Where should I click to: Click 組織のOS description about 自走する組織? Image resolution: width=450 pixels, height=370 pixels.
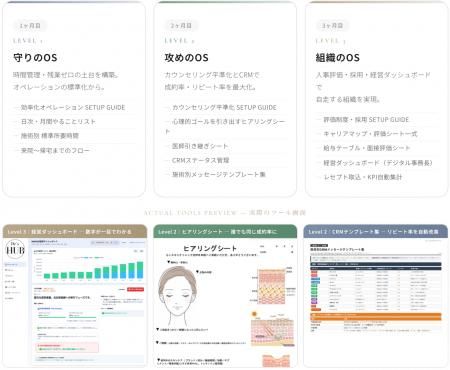(373, 87)
